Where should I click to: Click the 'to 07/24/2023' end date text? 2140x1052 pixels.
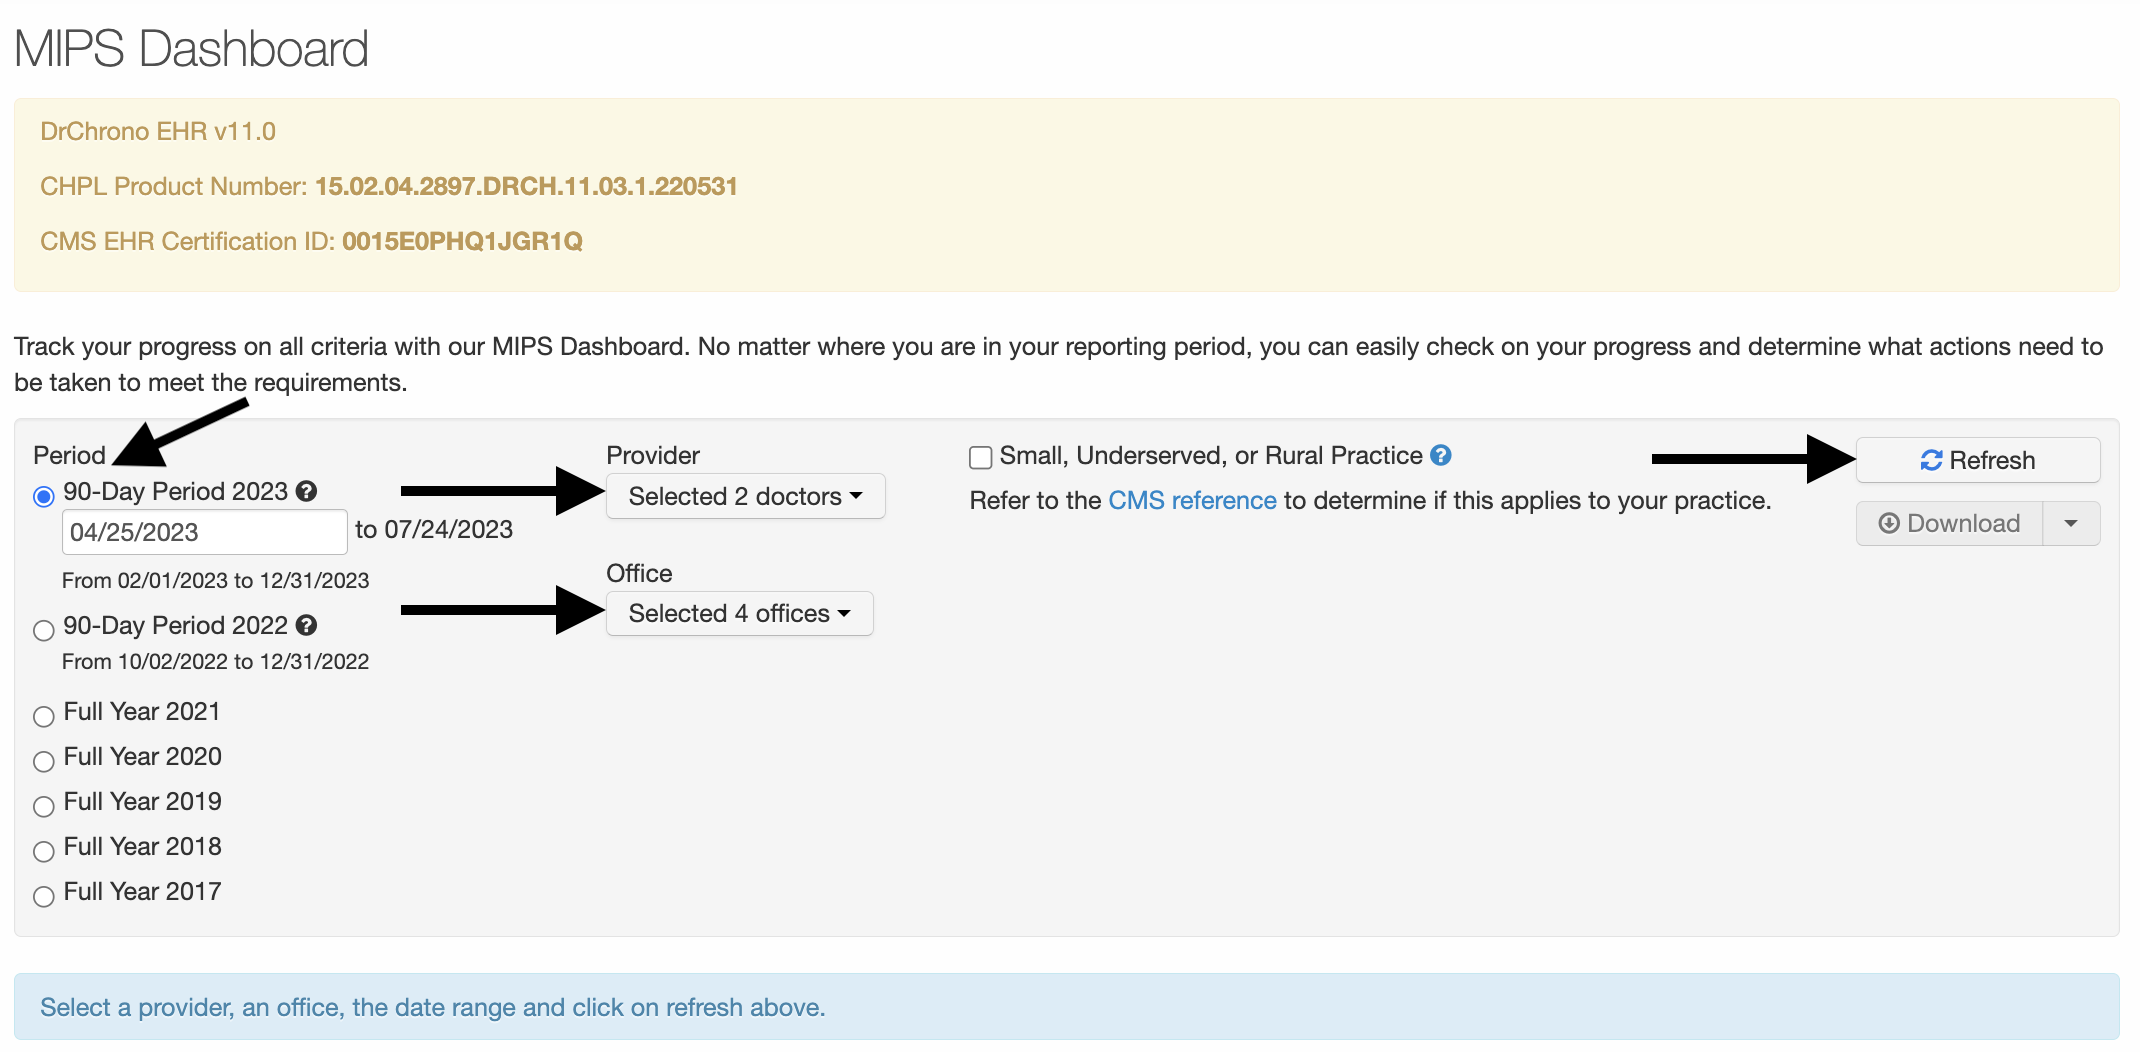[x=434, y=529]
